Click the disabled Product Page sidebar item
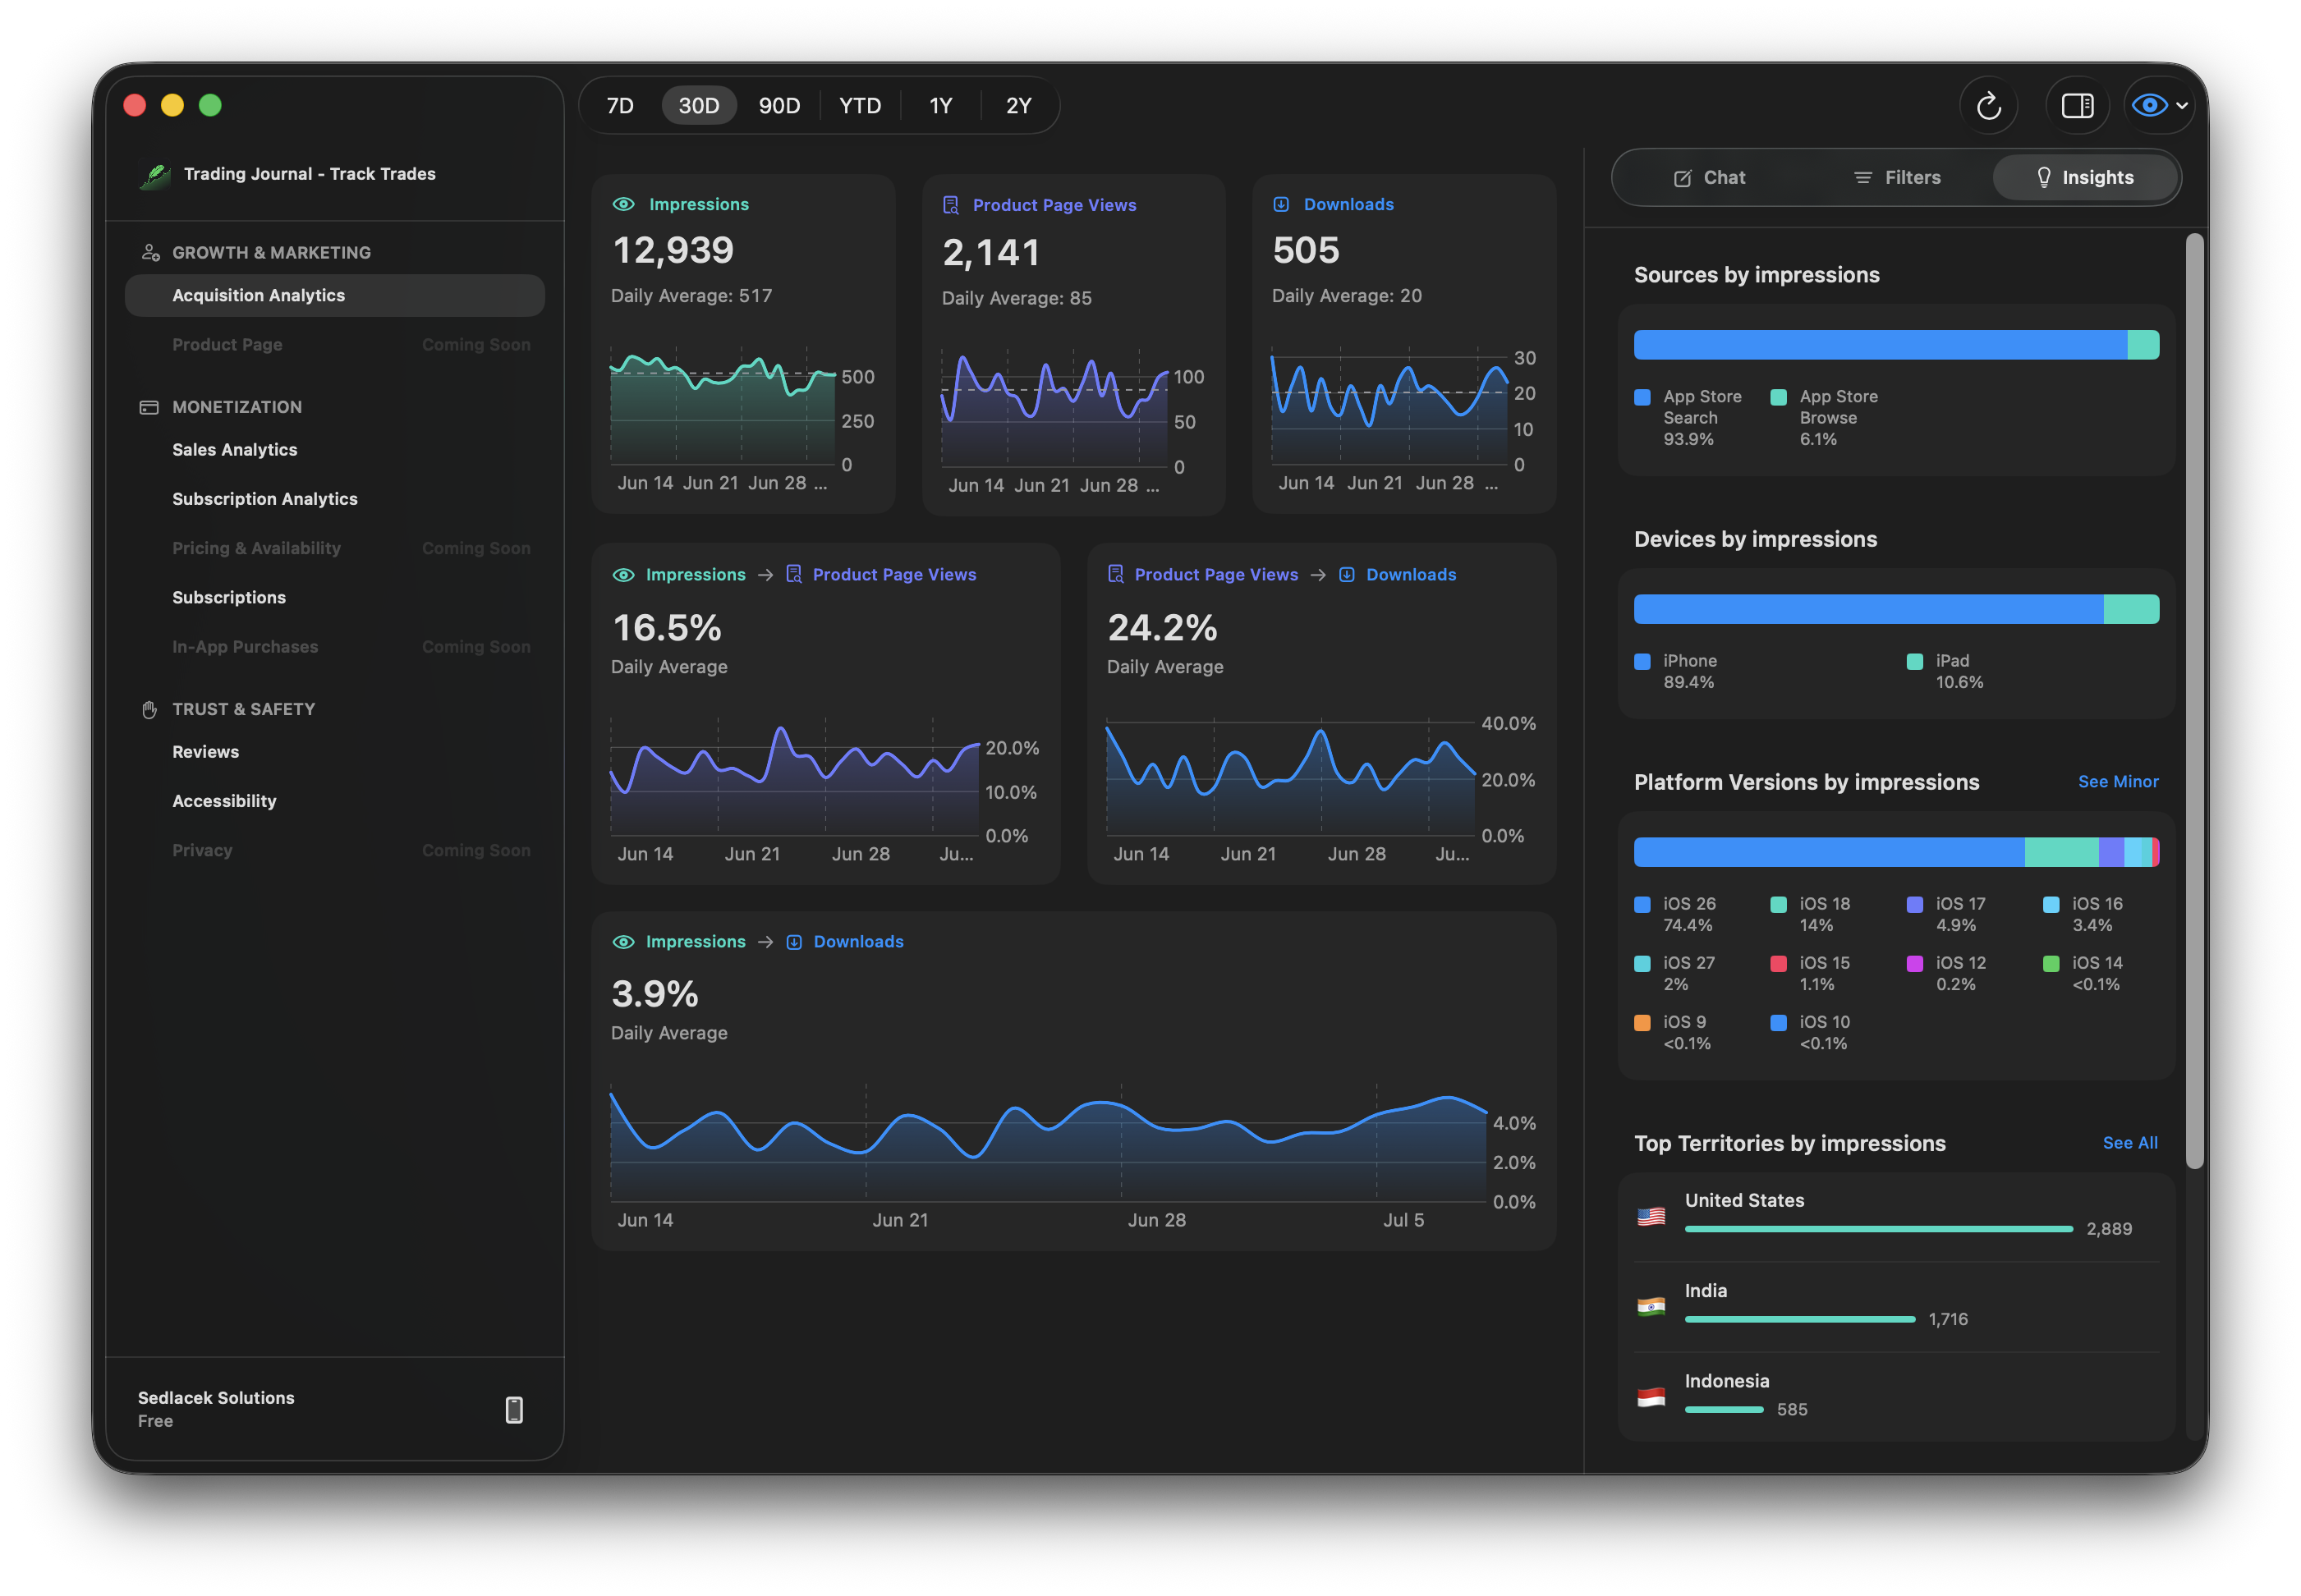This screenshot has height=1596, width=2301. click(334, 345)
